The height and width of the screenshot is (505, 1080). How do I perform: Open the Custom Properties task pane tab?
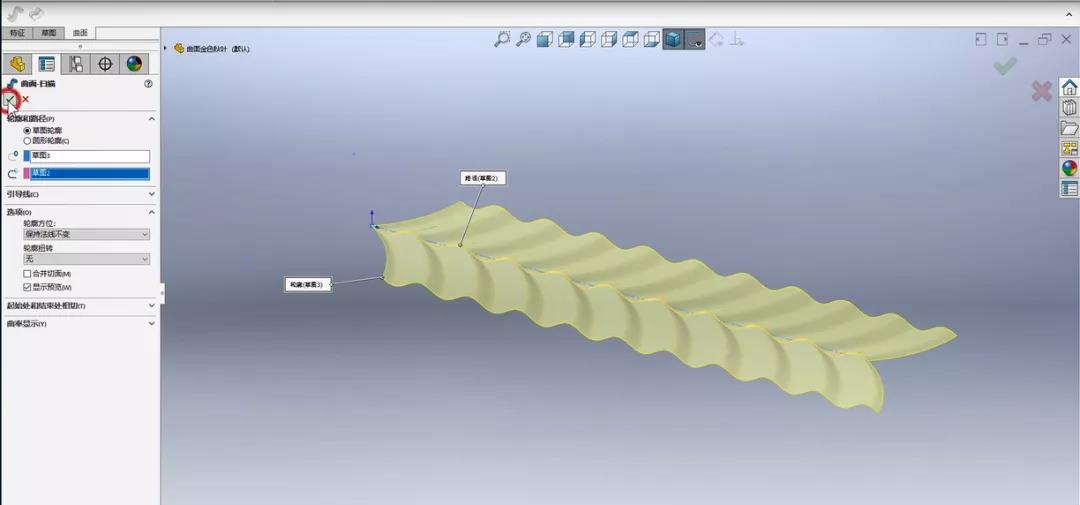pos(1070,188)
